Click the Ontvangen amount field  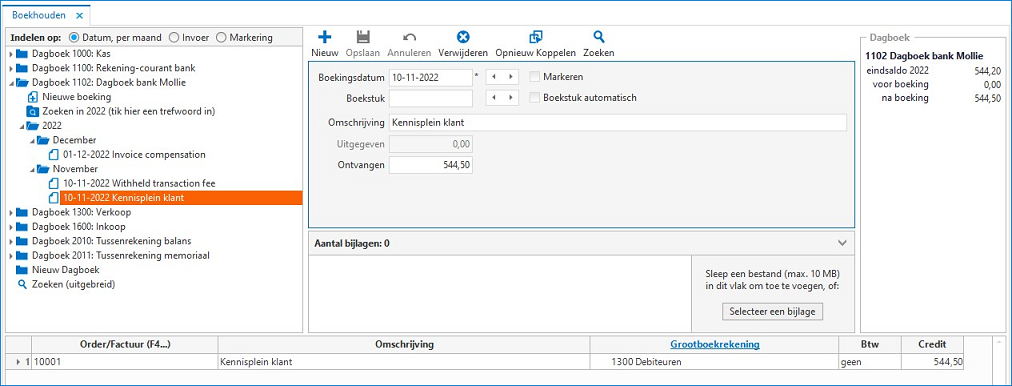pyautogui.click(x=431, y=165)
